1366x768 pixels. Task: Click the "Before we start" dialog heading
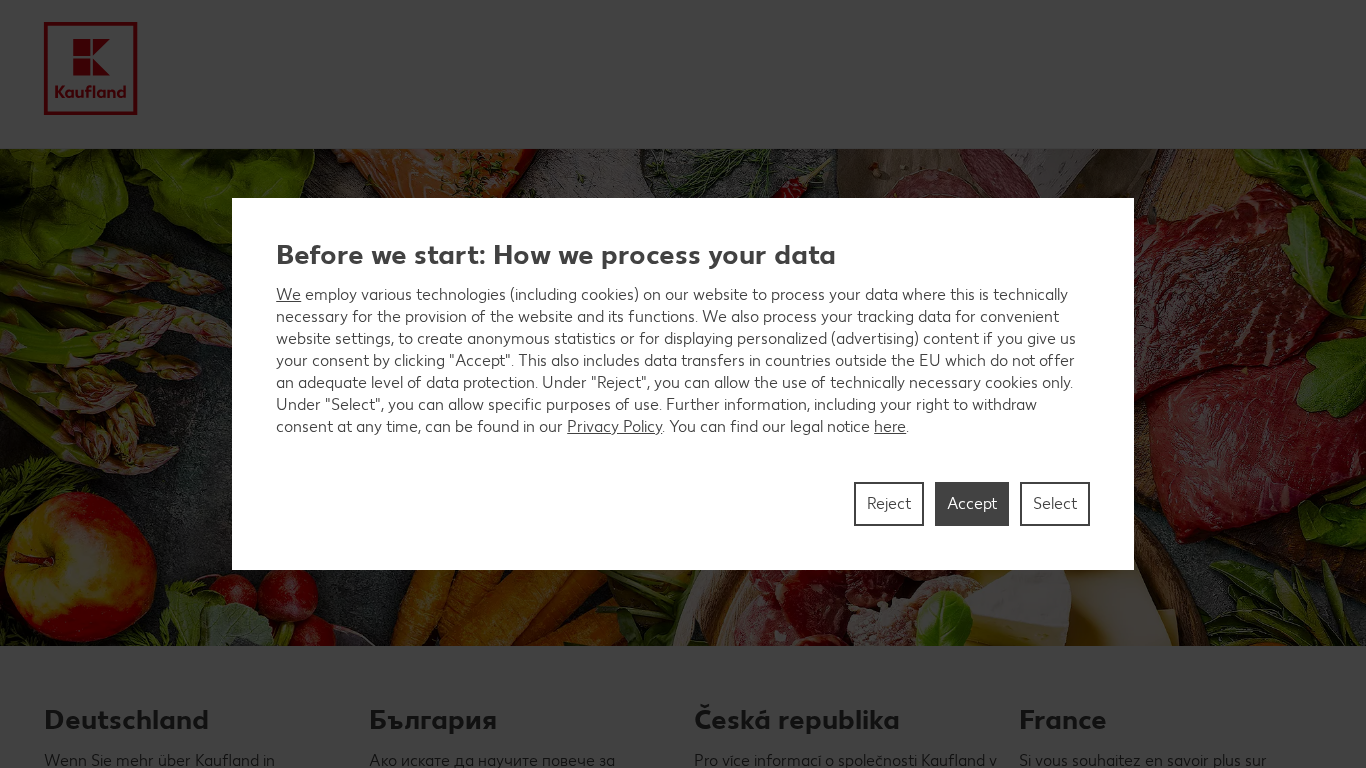(555, 255)
